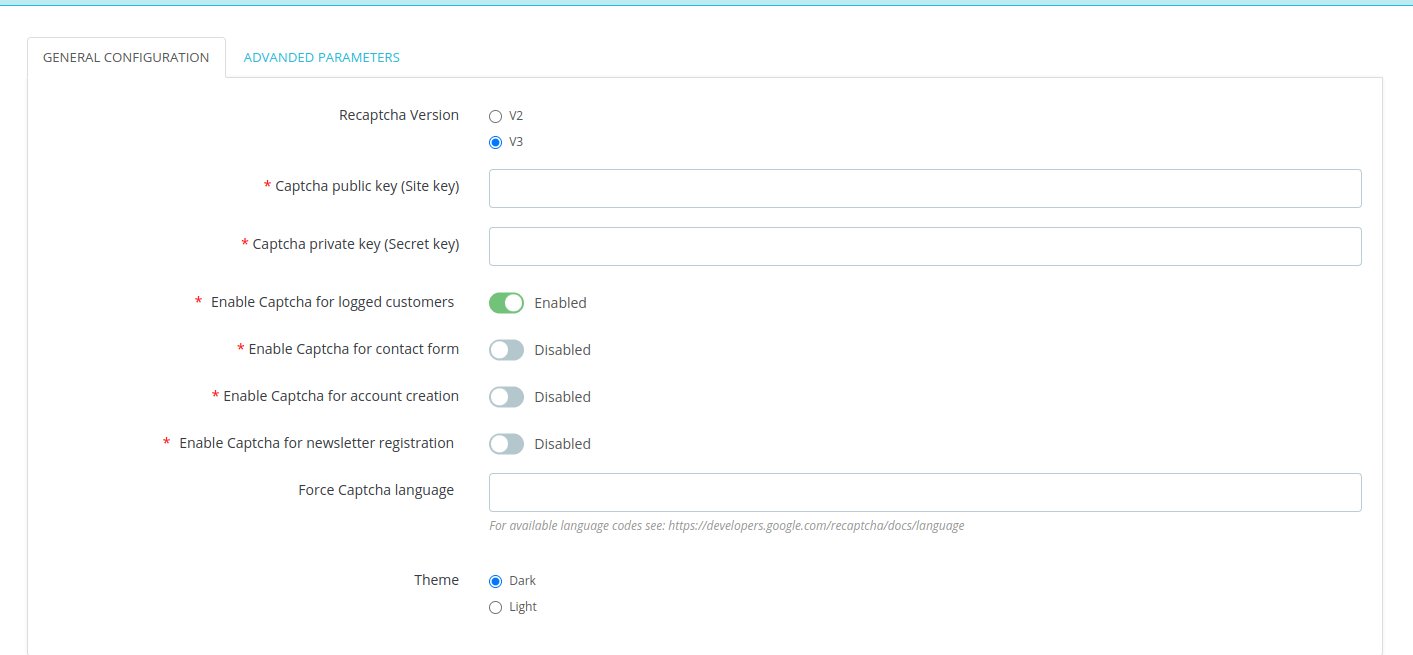Screen dimensions: 1413x655
Task: Click the logged customers Enabled status text
Action: coord(560,303)
